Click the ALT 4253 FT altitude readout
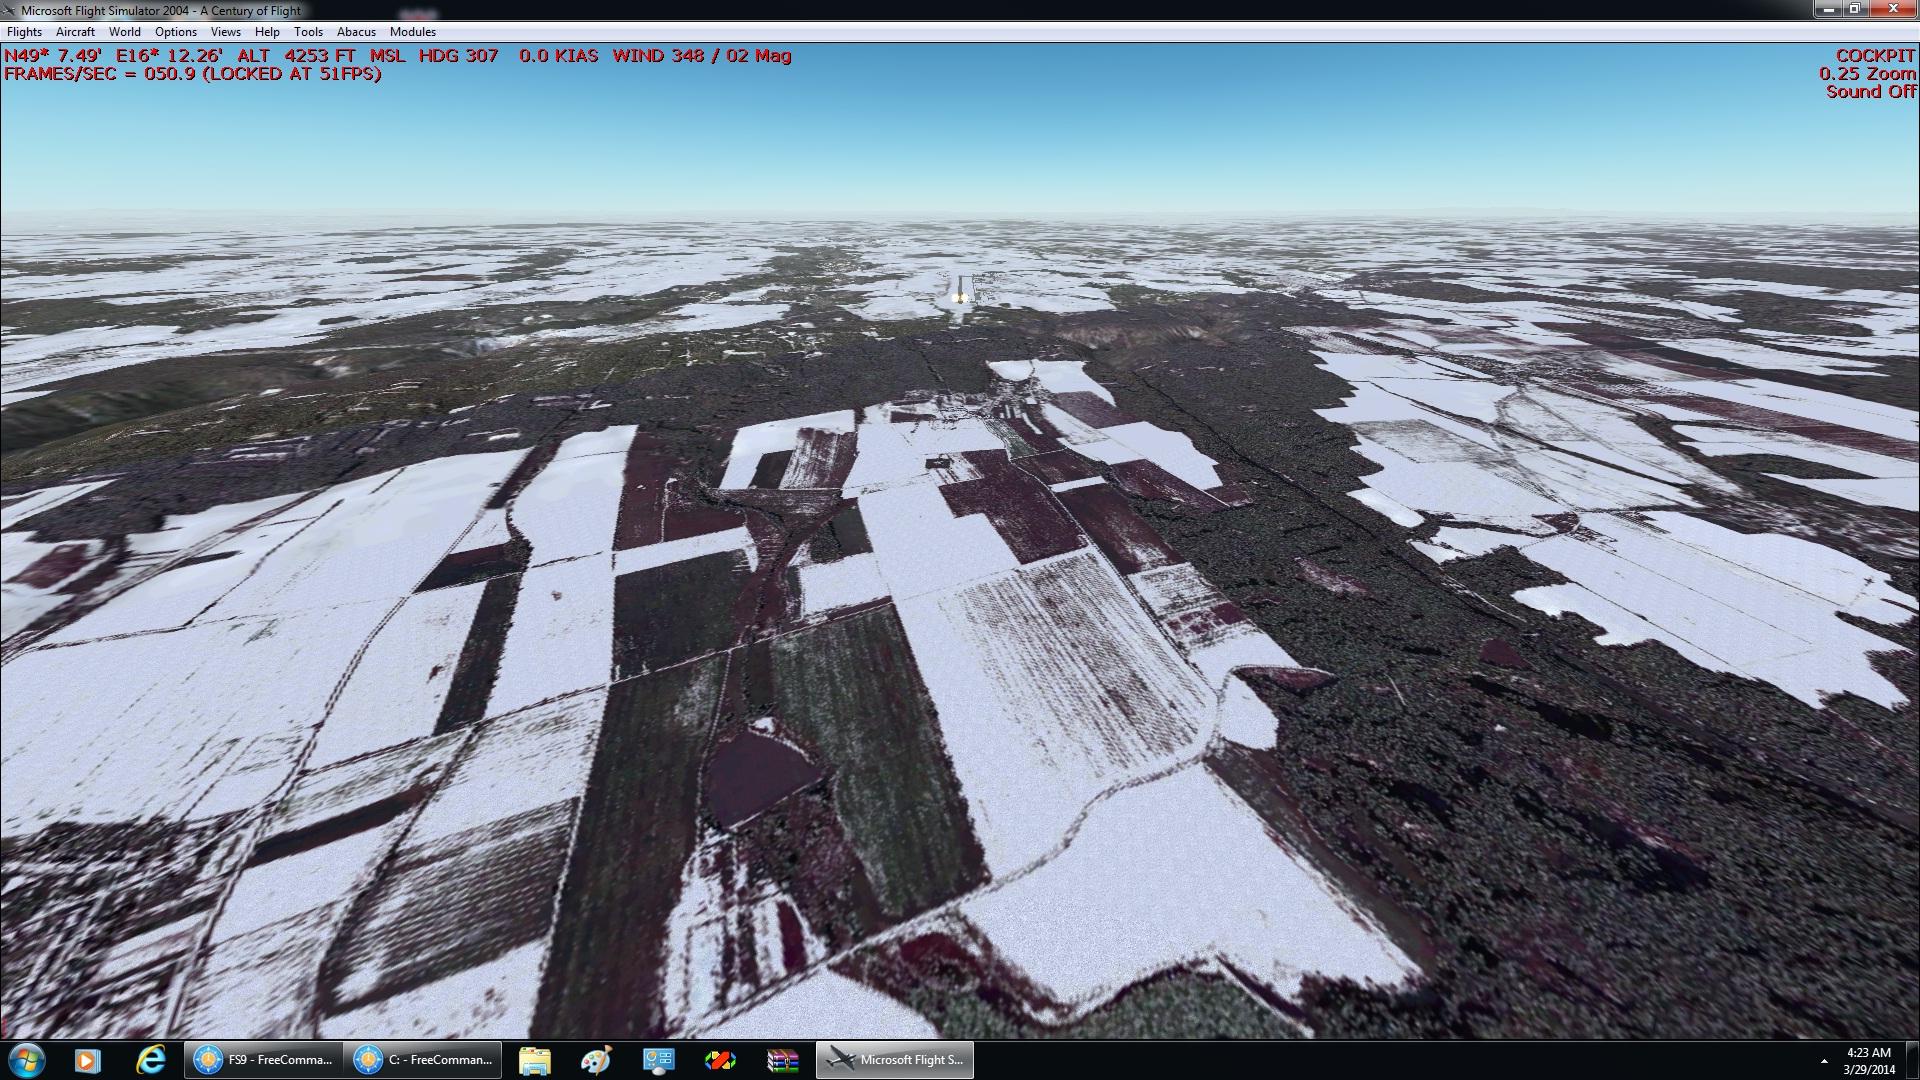The width and height of the screenshot is (1920, 1080). (321, 56)
